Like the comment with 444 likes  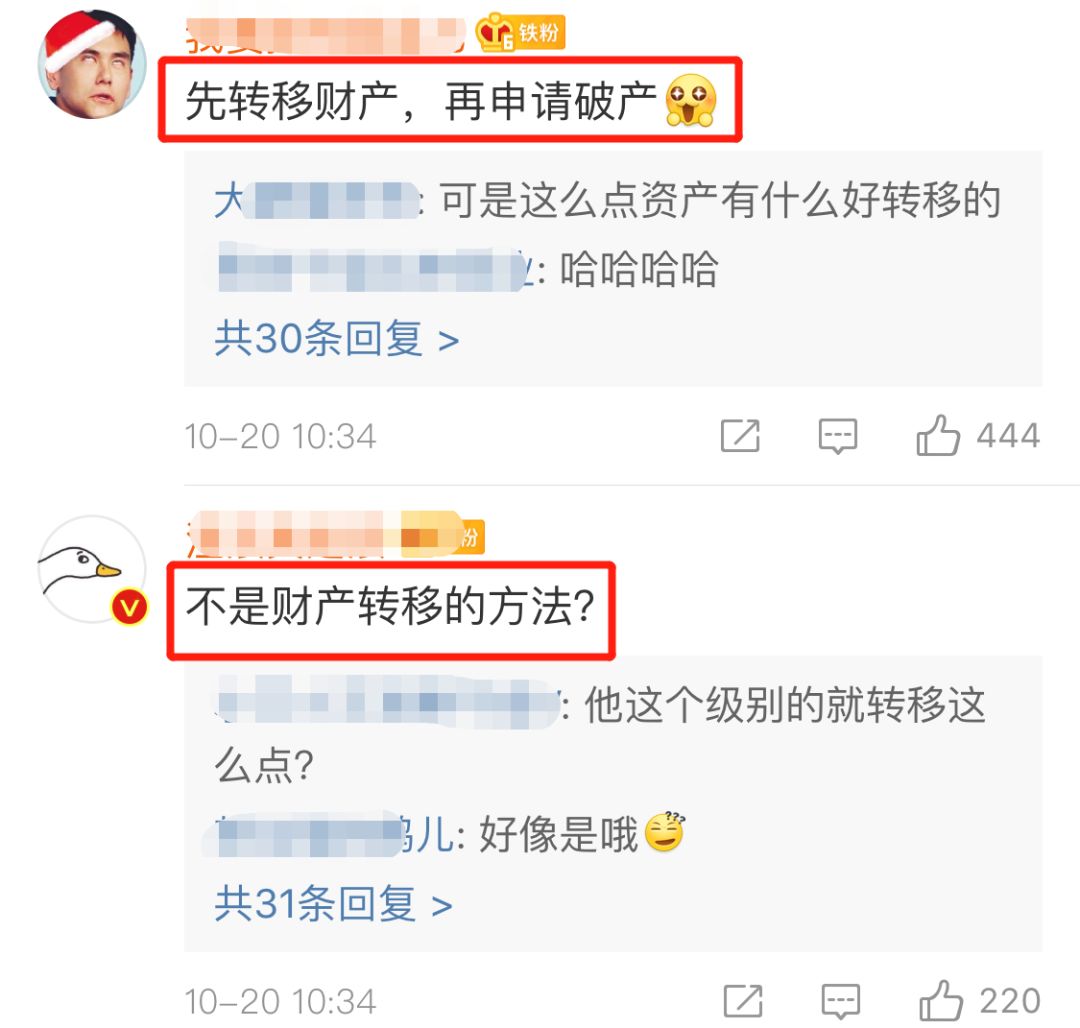coord(937,435)
